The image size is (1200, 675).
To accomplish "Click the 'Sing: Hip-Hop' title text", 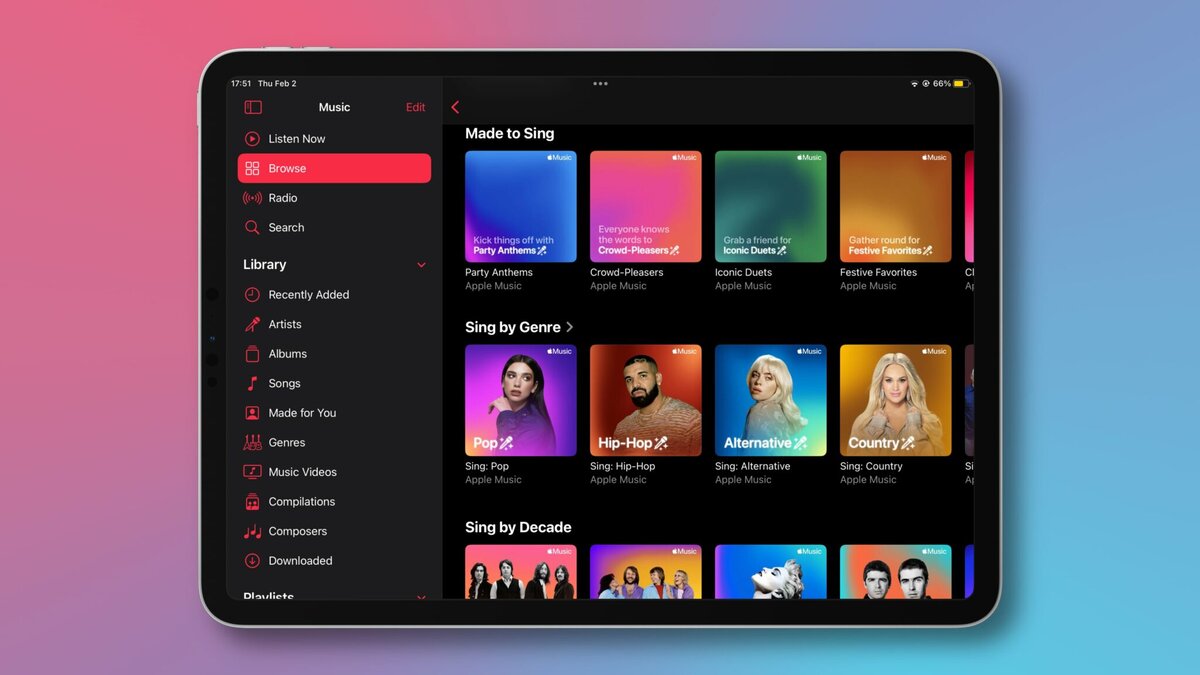I will click(623, 466).
